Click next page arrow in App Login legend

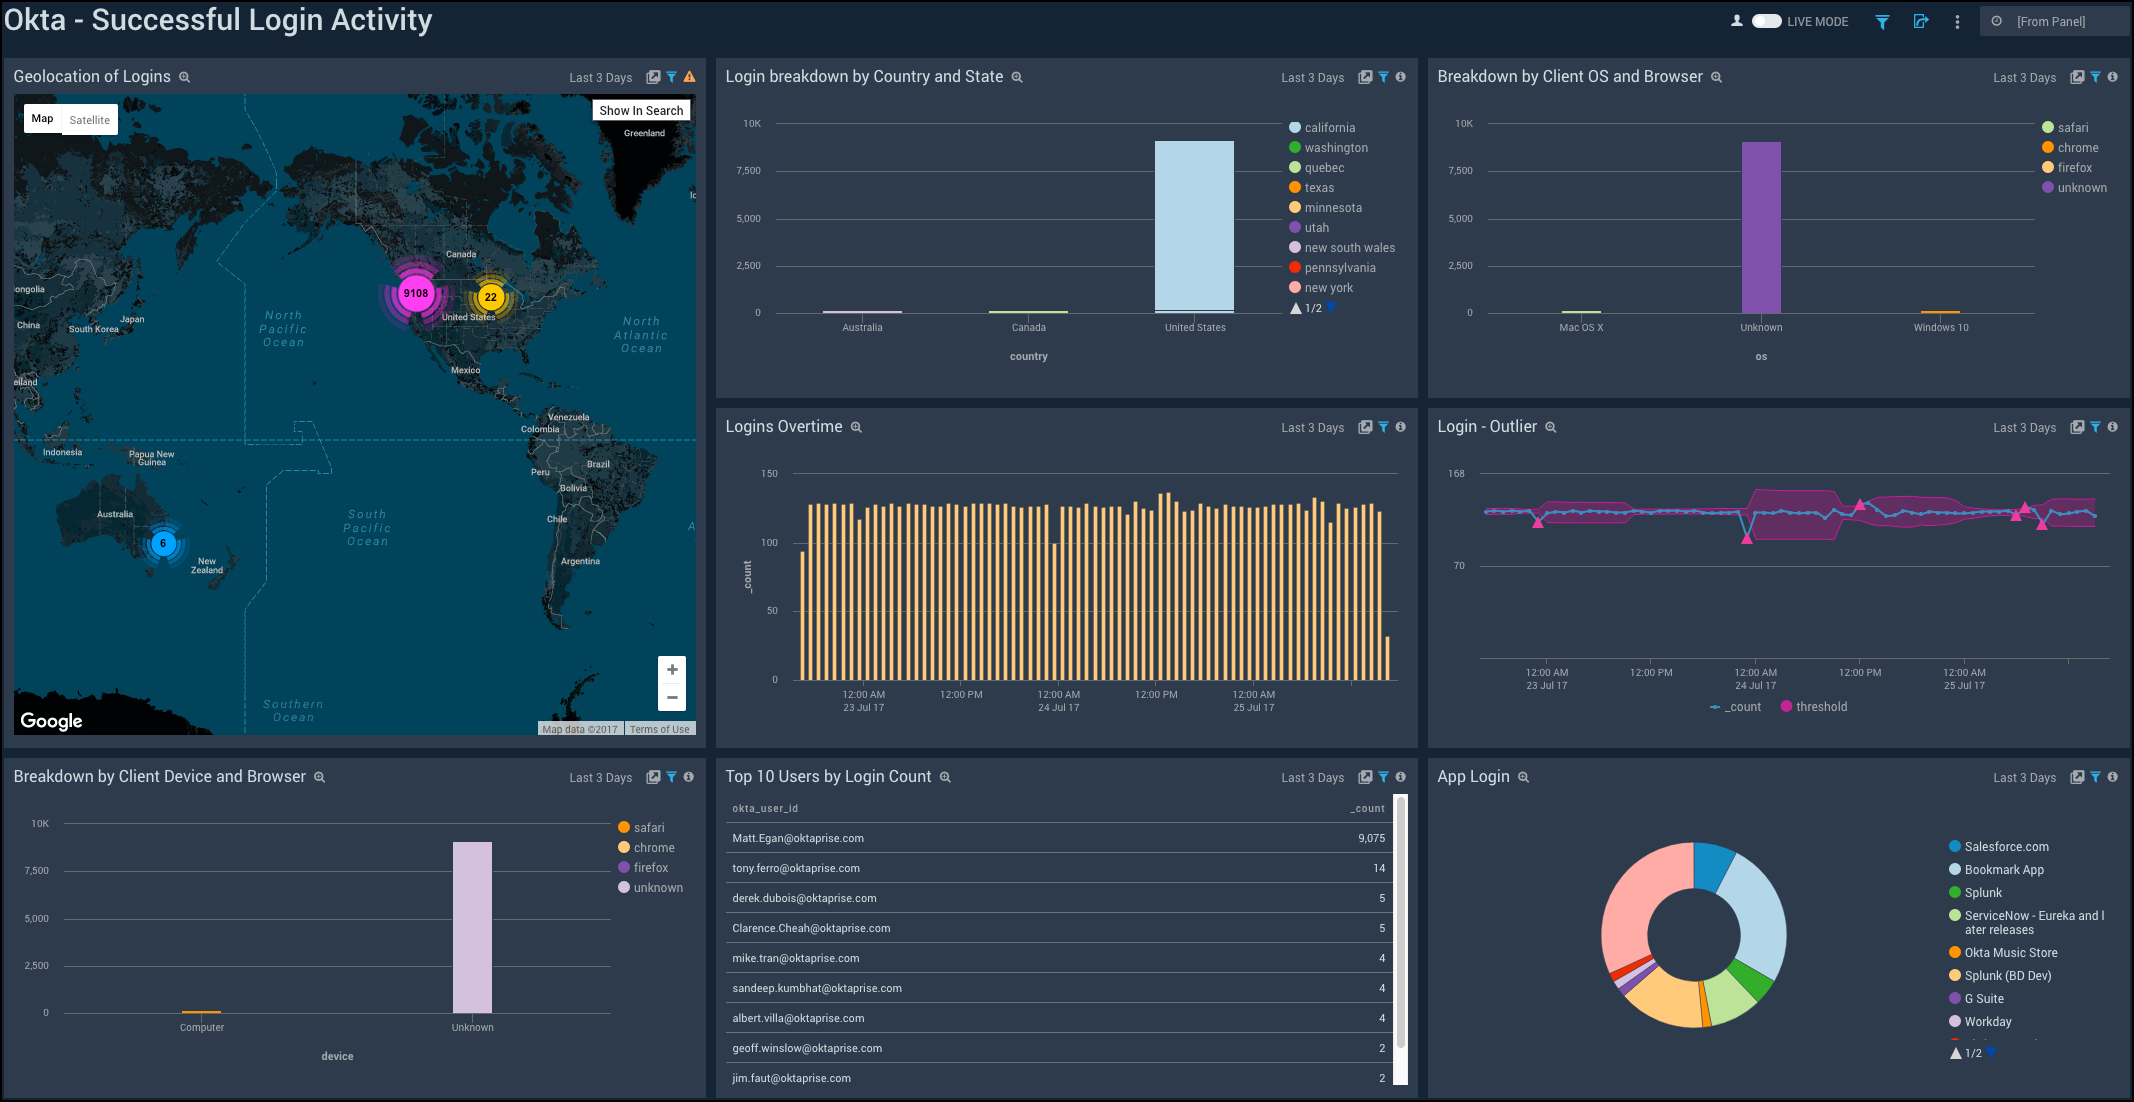point(1991,1052)
